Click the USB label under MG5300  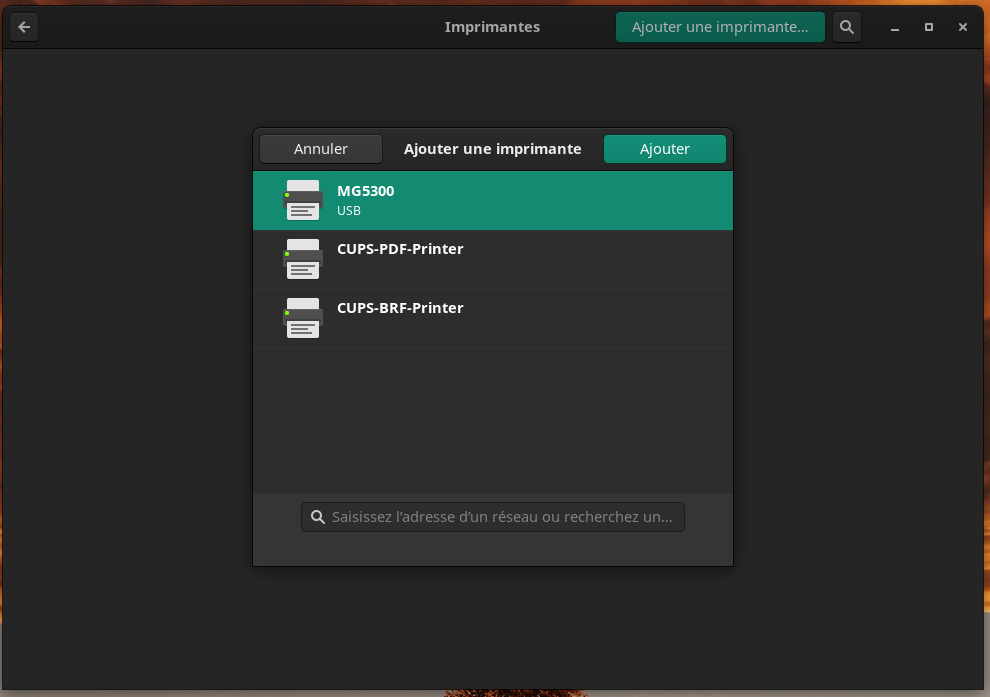pyautogui.click(x=349, y=211)
